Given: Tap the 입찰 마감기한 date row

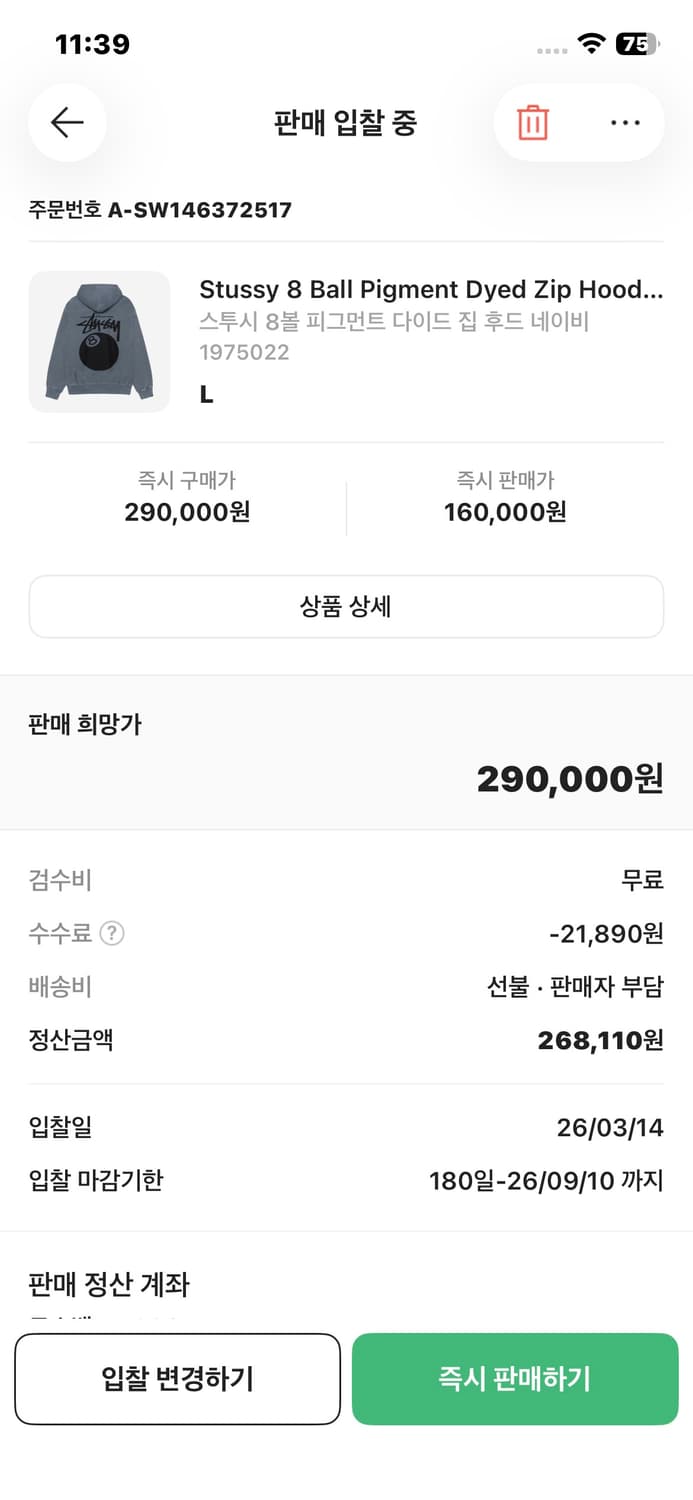Looking at the screenshot, I should 346,1180.
